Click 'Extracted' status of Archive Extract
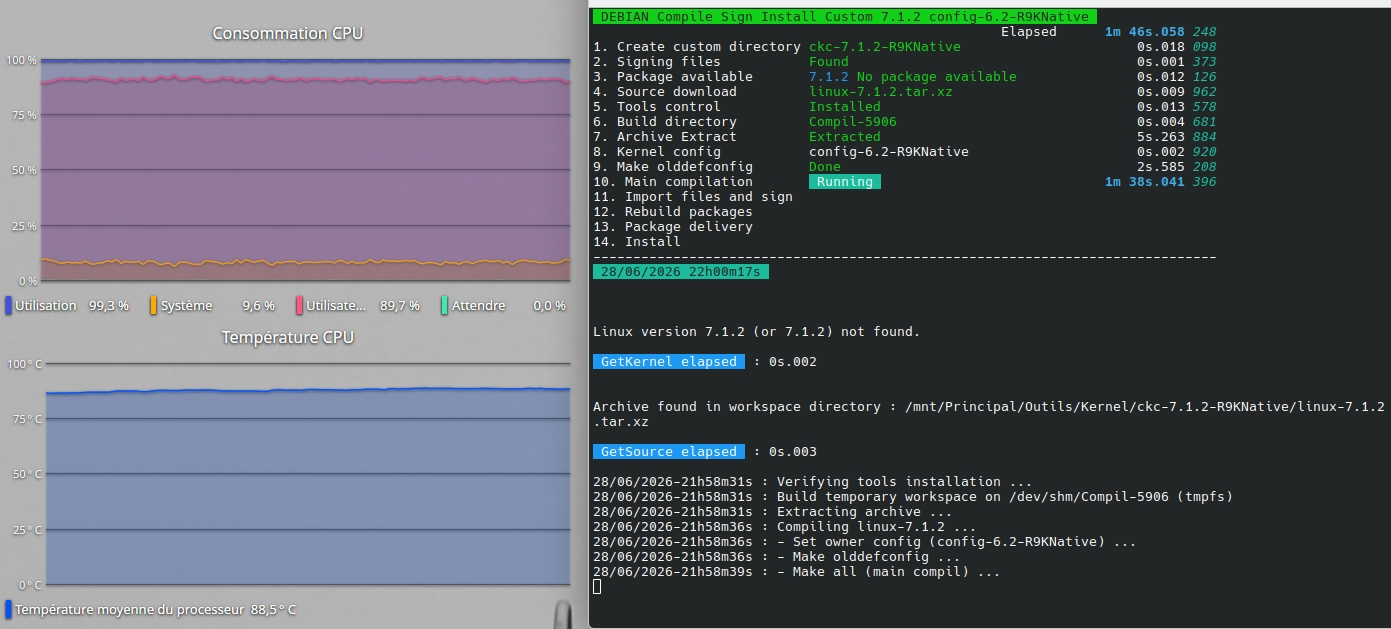The height and width of the screenshot is (629, 1391). coord(845,137)
